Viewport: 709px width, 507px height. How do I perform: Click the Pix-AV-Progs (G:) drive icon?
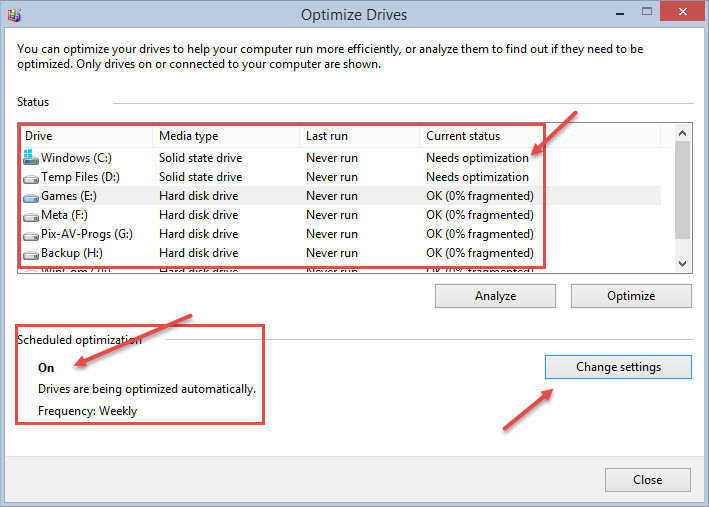[x=31, y=236]
